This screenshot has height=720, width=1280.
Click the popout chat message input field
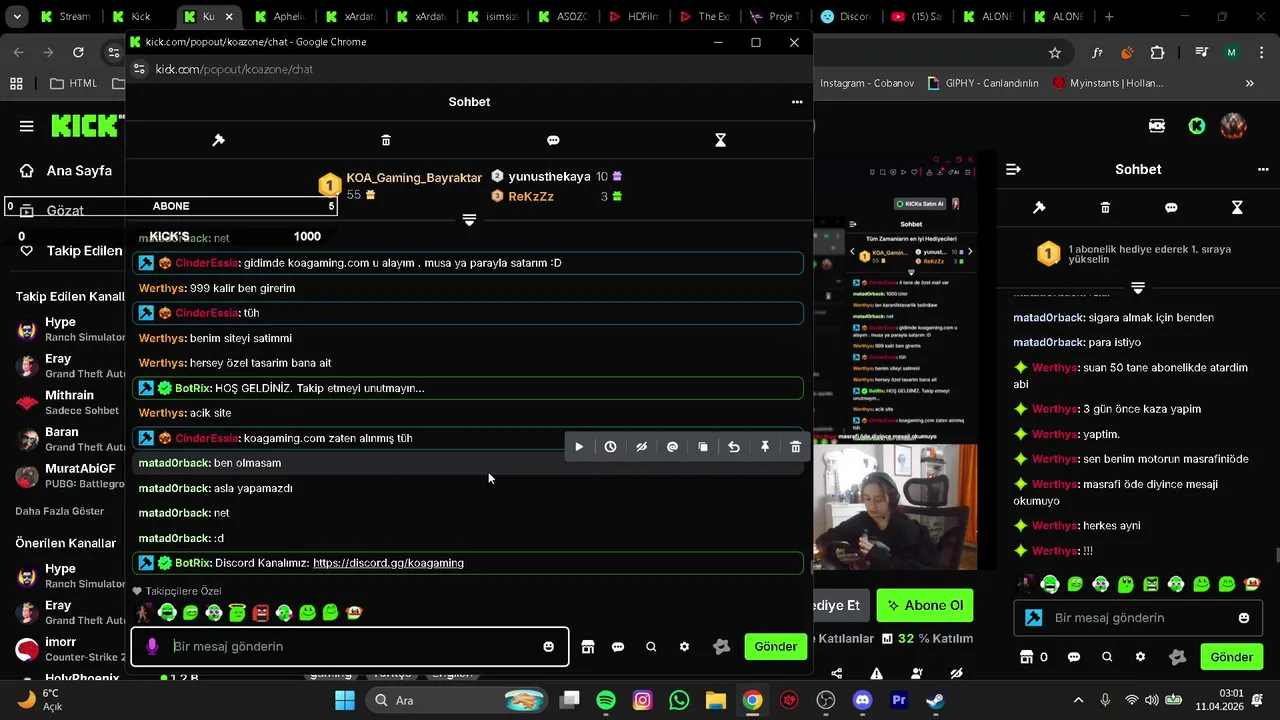(x=350, y=646)
